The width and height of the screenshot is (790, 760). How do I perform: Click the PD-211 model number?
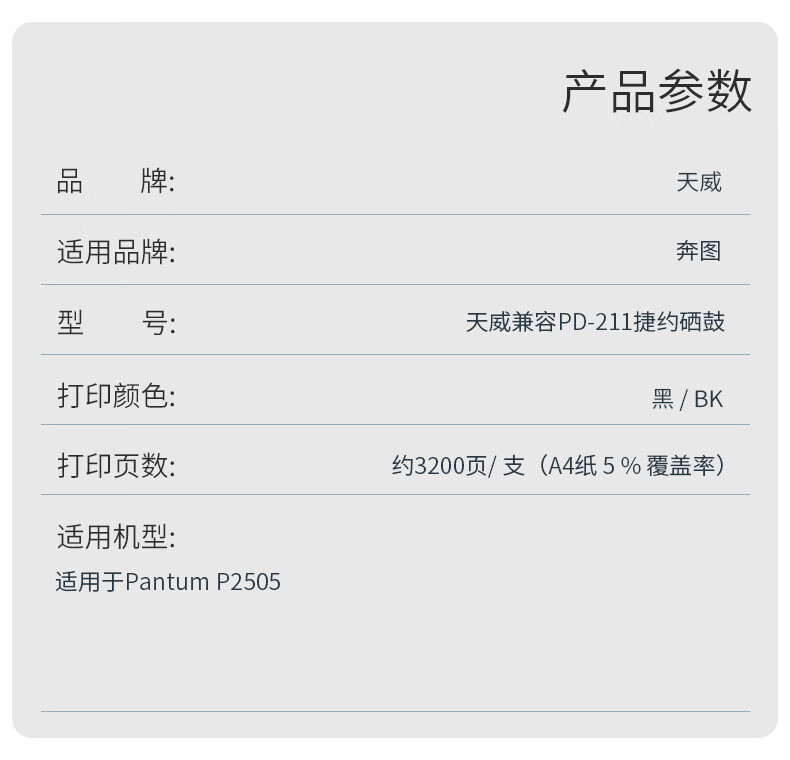tap(595, 322)
